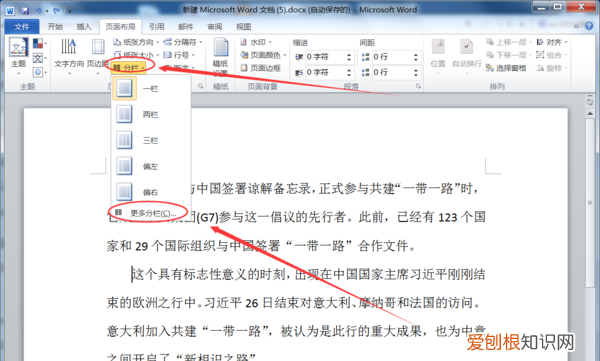Click 页边距 margins button
600x361 pixels.
point(98,56)
